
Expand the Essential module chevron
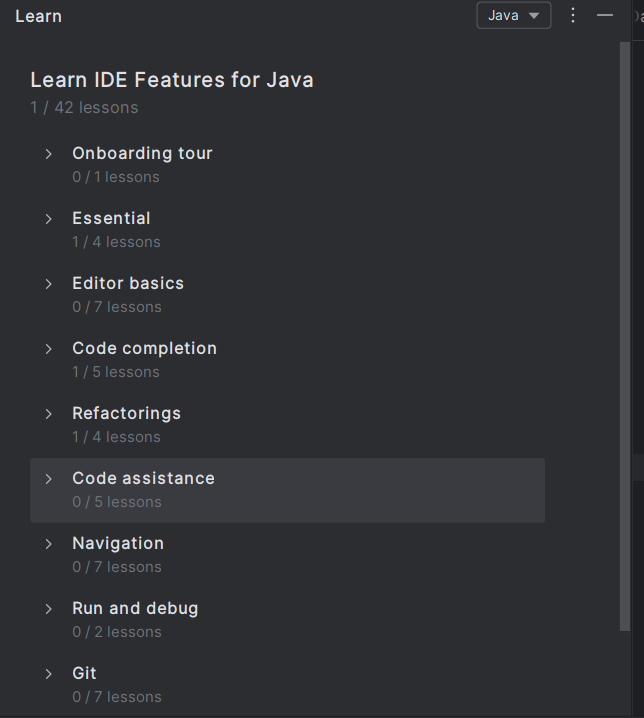tap(49, 219)
